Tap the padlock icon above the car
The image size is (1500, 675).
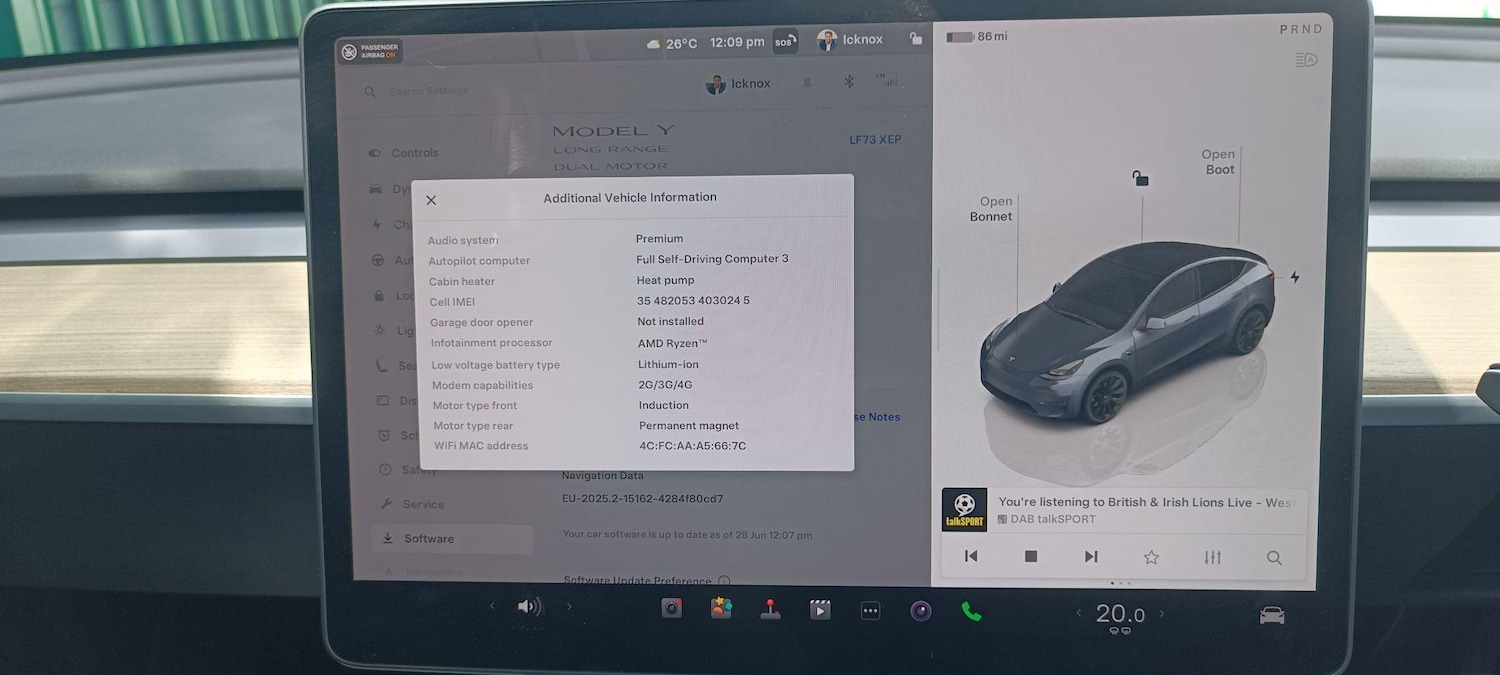point(1140,179)
